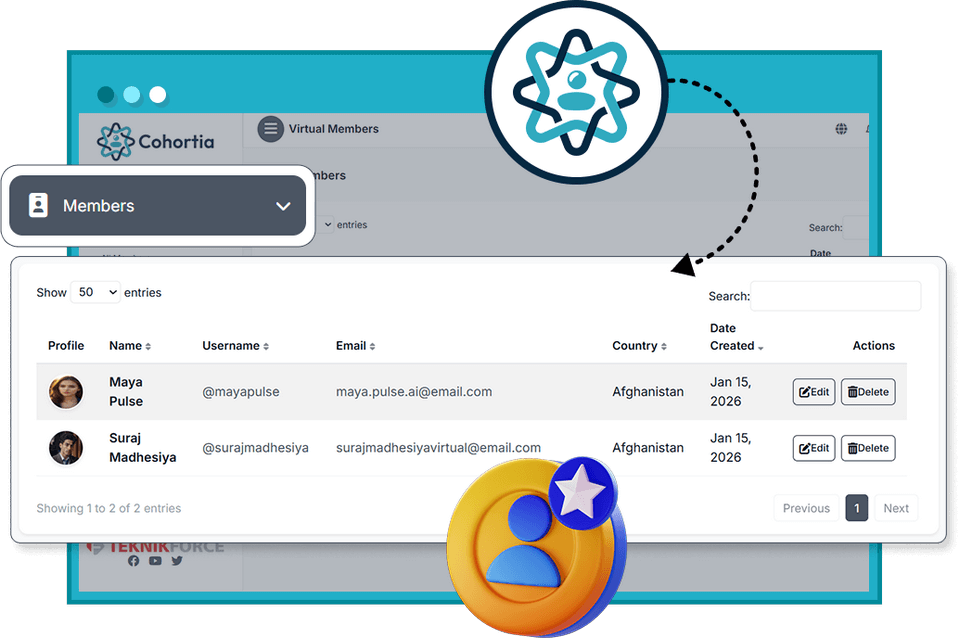Click username @surajmadhesiya
This screenshot has height=638, width=960.
(x=255, y=448)
